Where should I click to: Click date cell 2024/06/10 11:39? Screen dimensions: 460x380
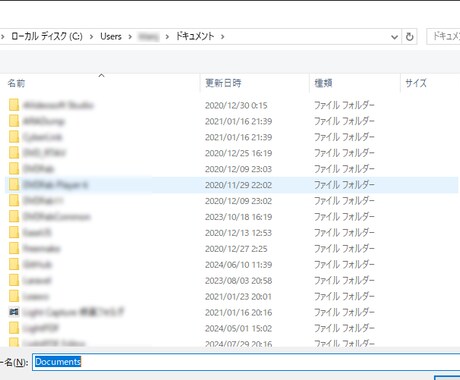click(238, 265)
